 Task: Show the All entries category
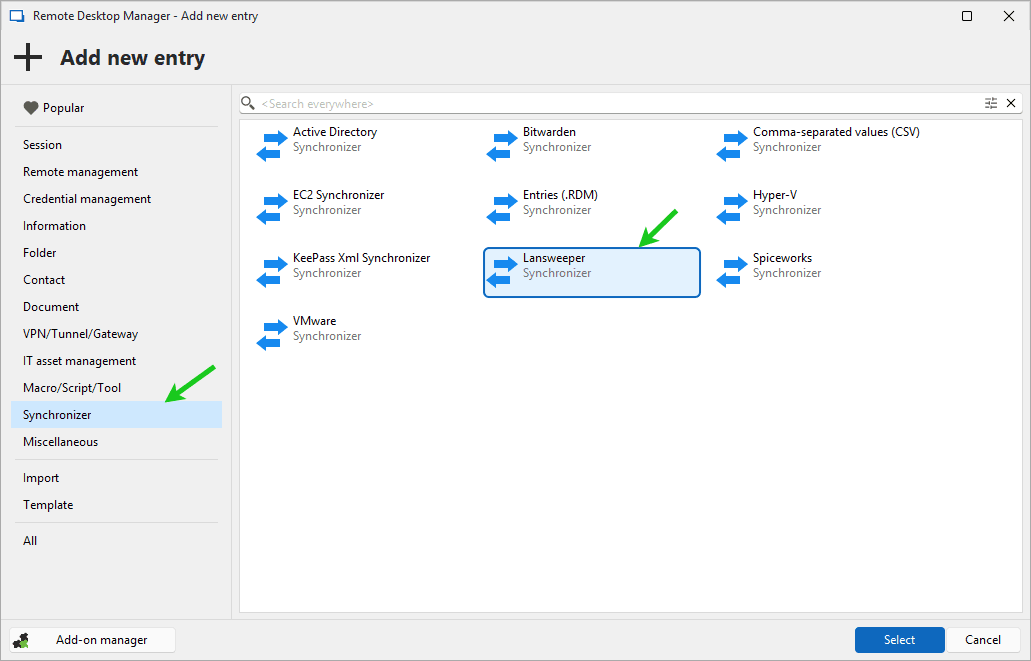(30, 541)
